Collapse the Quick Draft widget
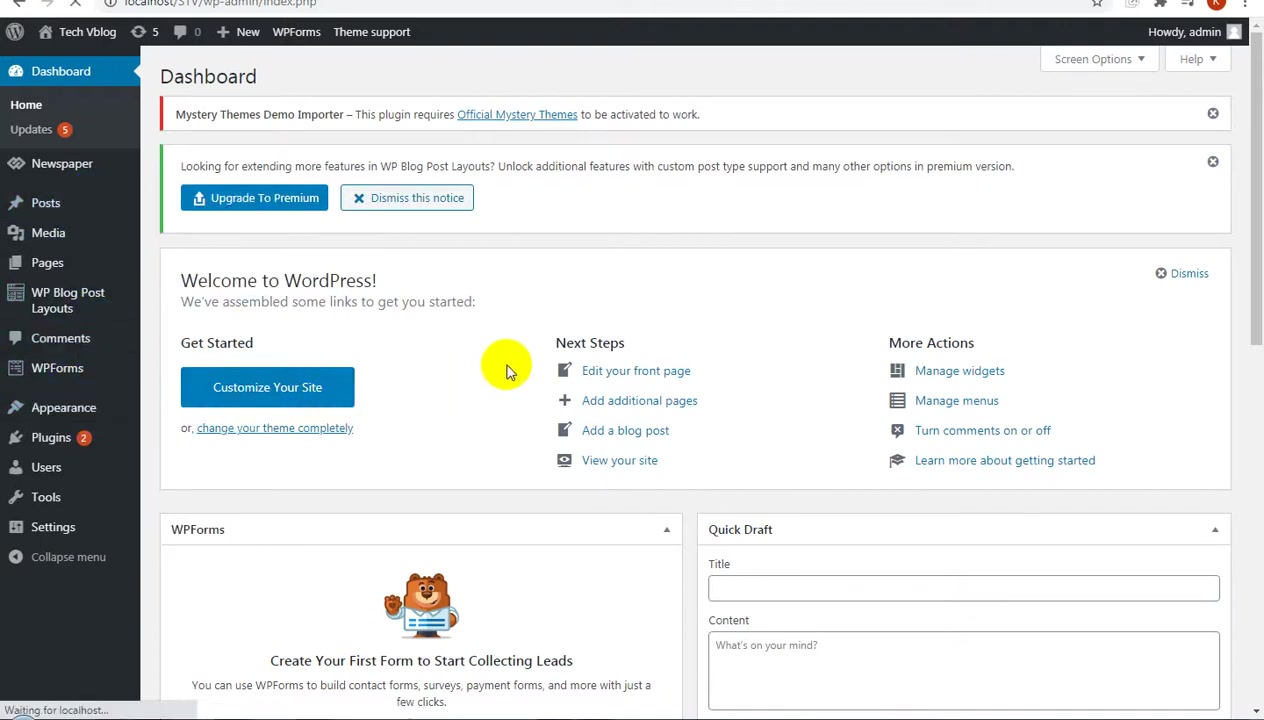The height and width of the screenshot is (720, 1264). coord(1215,530)
